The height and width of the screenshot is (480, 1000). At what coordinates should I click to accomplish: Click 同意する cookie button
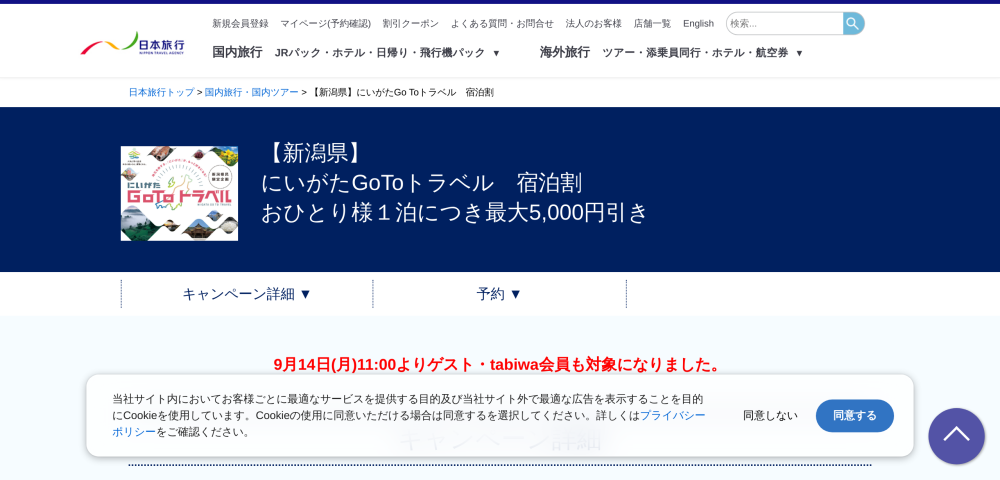click(855, 416)
